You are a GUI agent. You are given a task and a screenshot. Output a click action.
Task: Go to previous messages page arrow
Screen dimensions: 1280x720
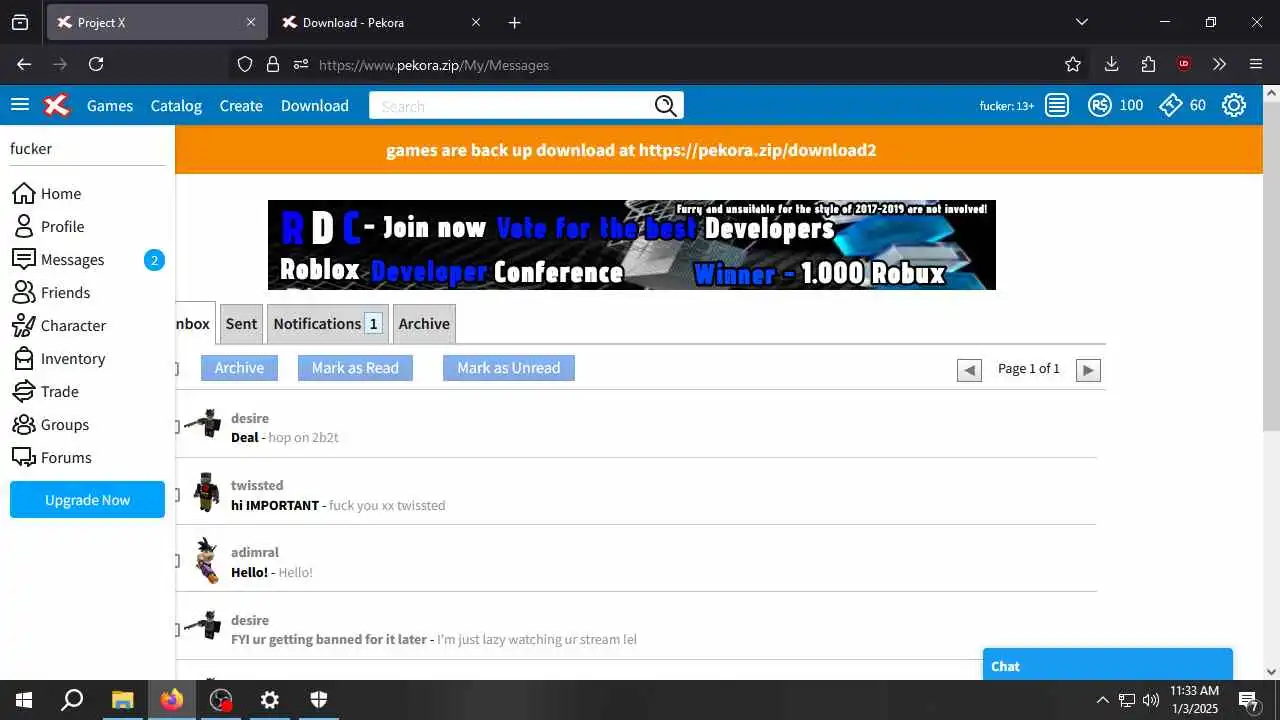pyautogui.click(x=969, y=370)
